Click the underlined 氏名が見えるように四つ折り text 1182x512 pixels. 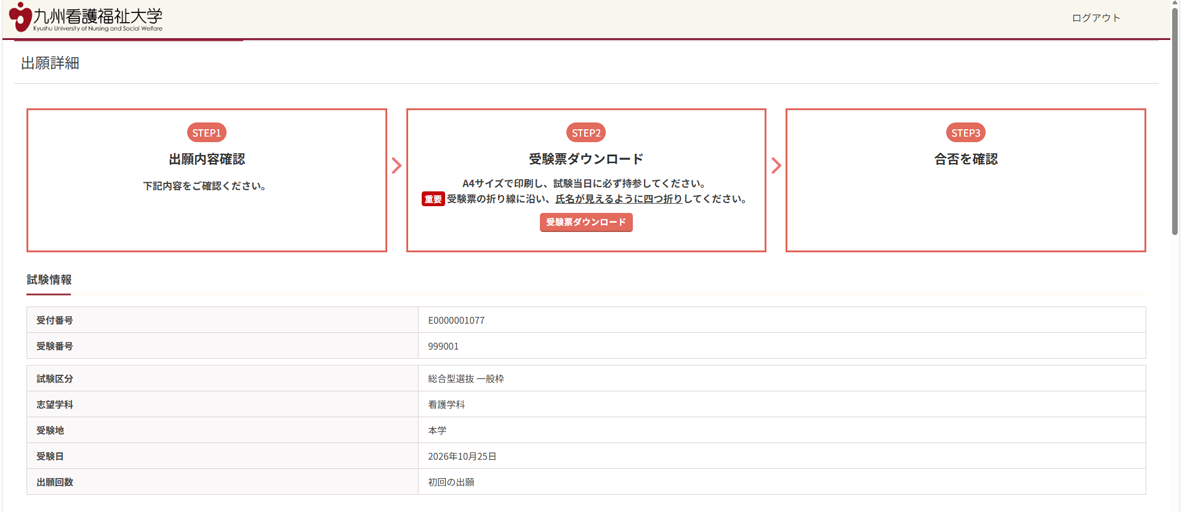pyautogui.click(x=618, y=200)
